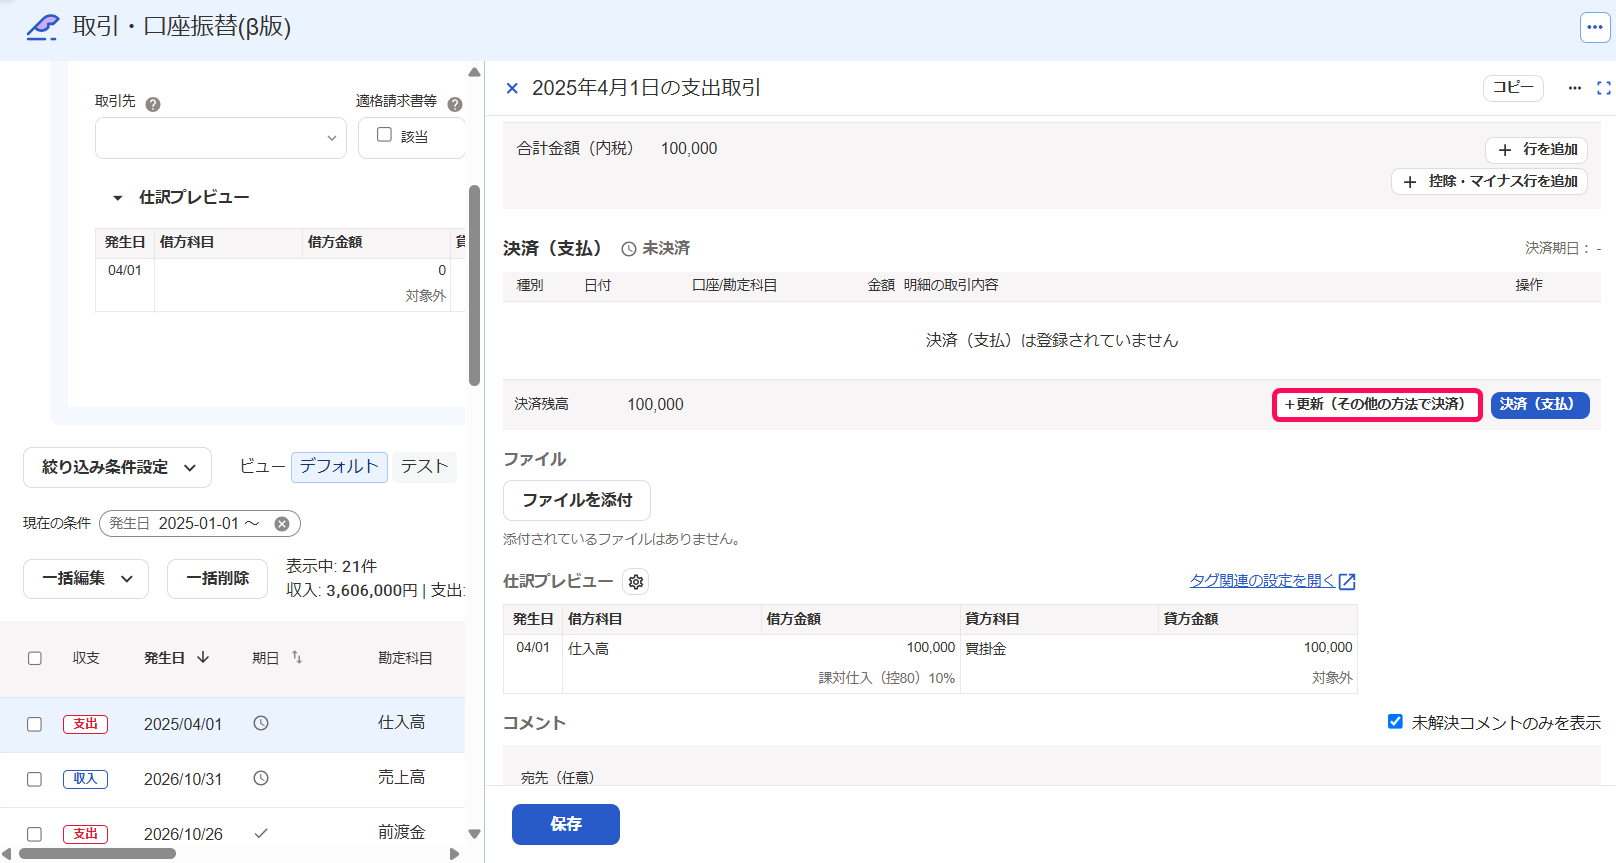The height and width of the screenshot is (863, 1616).
Task: Click 収入 tag in 2026/10/31 row
Action: (86, 779)
